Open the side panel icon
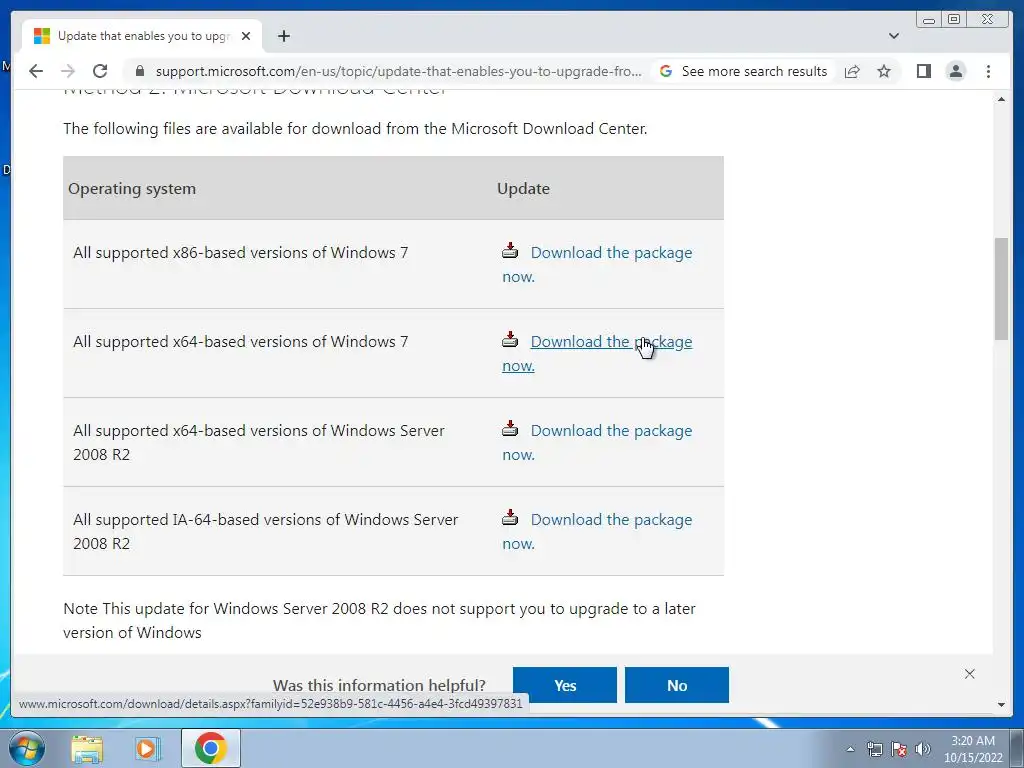This screenshot has width=1024, height=768. pos(923,71)
